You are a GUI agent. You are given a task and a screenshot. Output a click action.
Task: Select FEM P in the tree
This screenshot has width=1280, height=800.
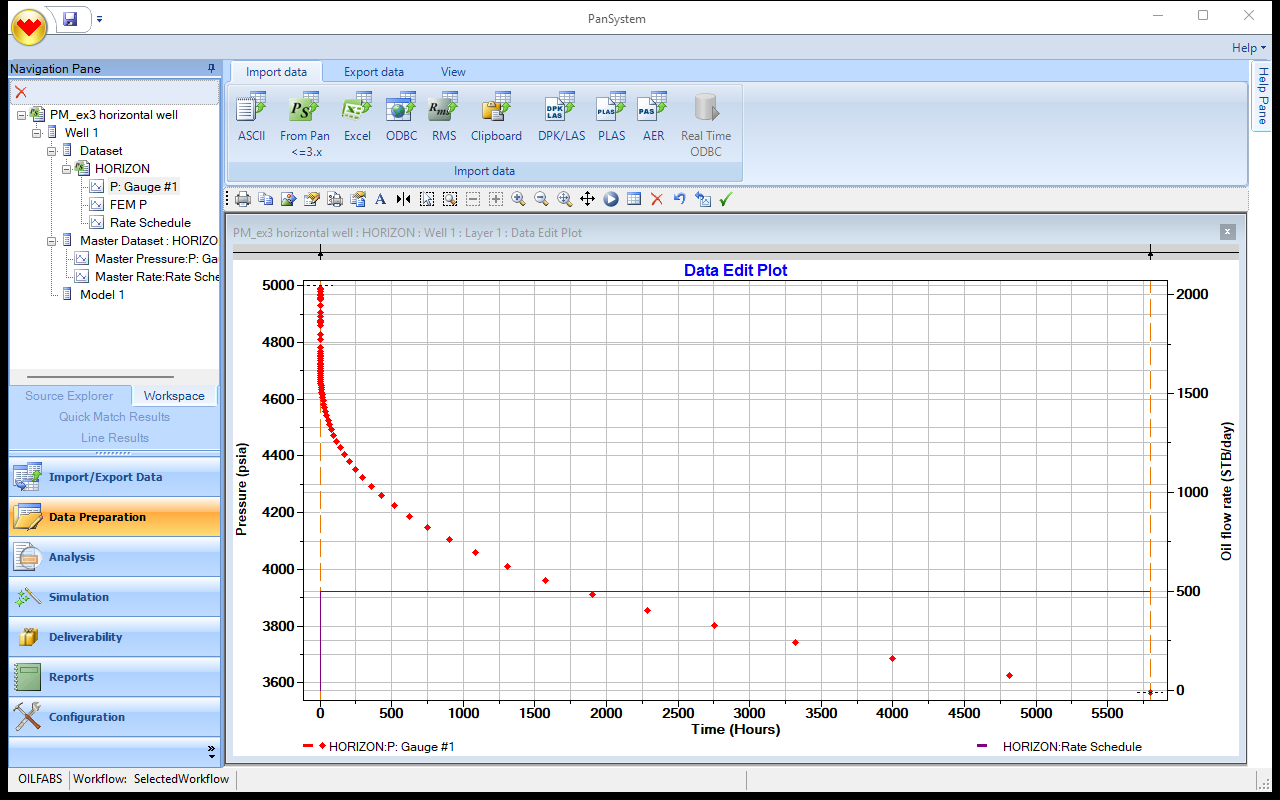click(x=128, y=205)
